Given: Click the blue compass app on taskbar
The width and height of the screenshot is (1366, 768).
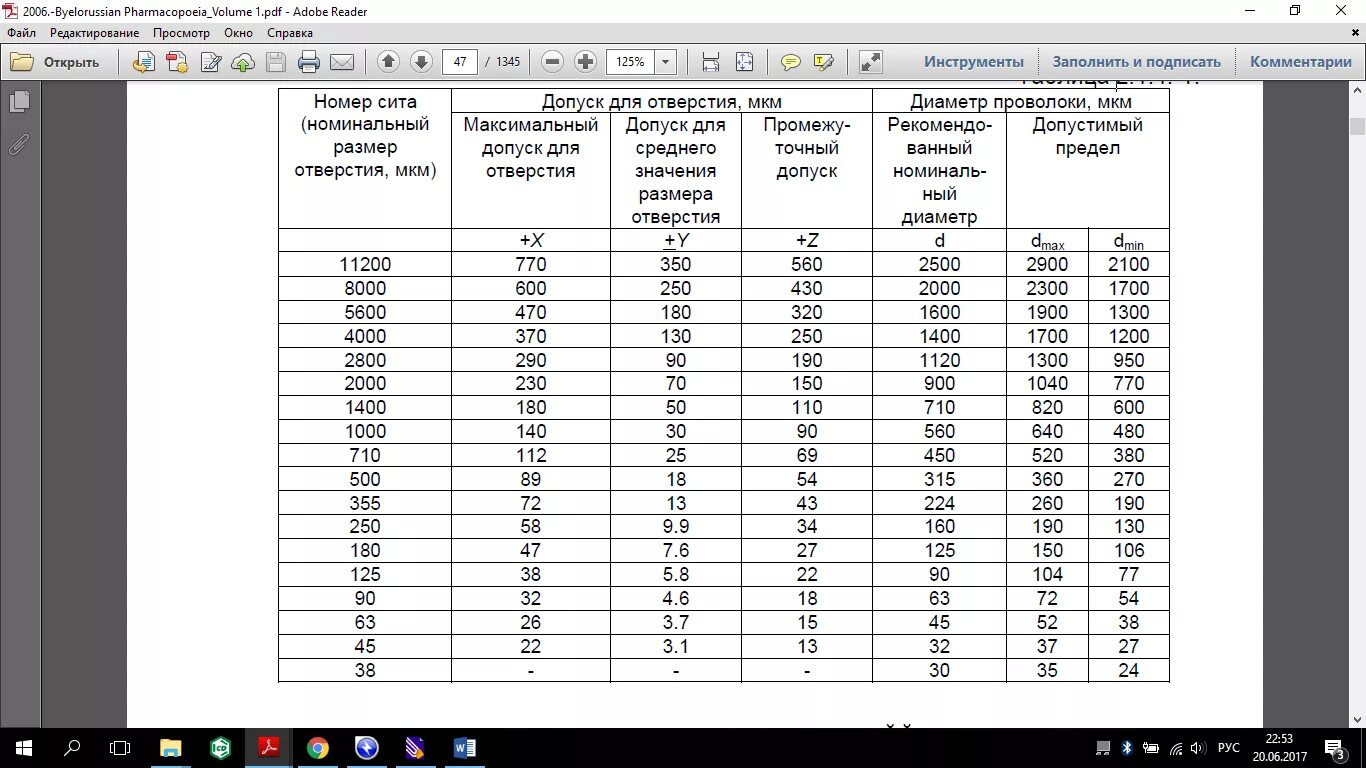Looking at the screenshot, I should pyautogui.click(x=367, y=747).
